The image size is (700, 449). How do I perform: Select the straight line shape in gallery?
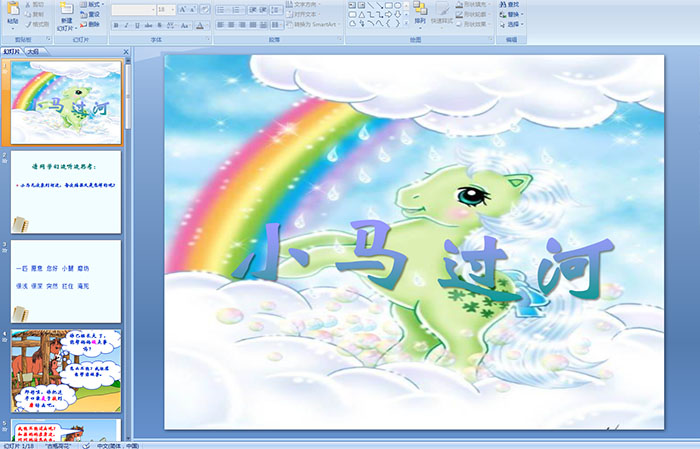pos(371,5)
